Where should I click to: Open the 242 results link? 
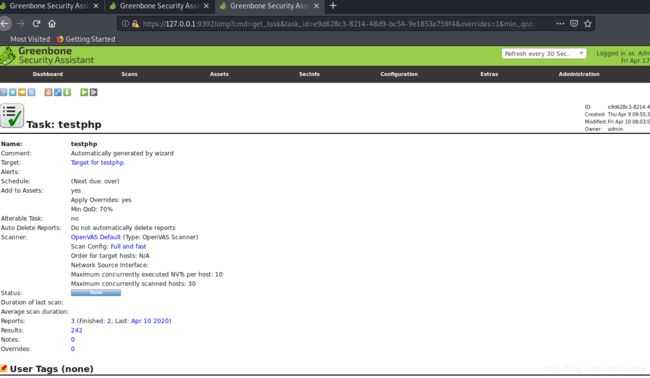pos(76,330)
